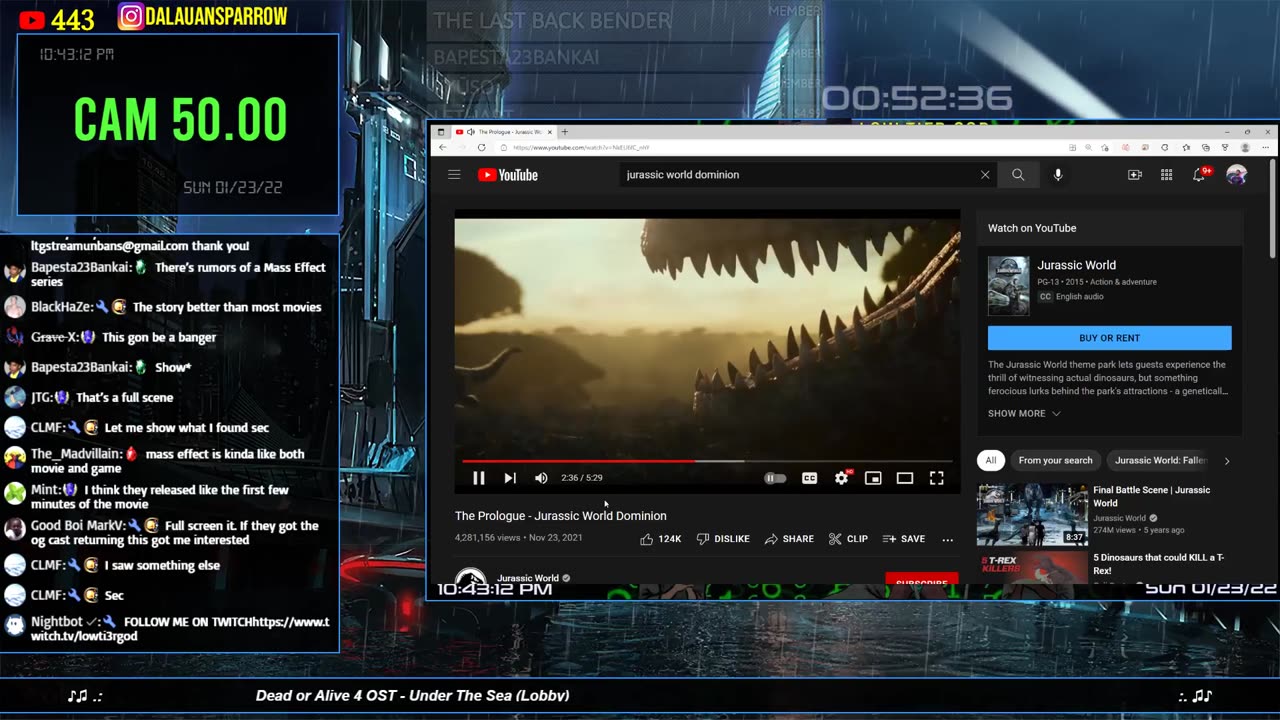The height and width of the screenshot is (720, 1280).
Task: Close The Prologue browser tab
Action: tap(549, 132)
